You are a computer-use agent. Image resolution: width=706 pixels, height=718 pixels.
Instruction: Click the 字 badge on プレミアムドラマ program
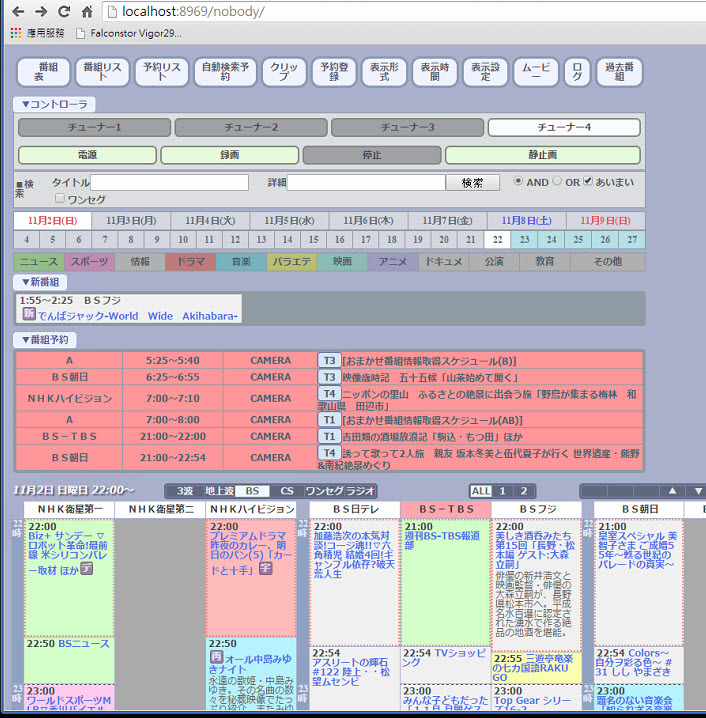266,568
